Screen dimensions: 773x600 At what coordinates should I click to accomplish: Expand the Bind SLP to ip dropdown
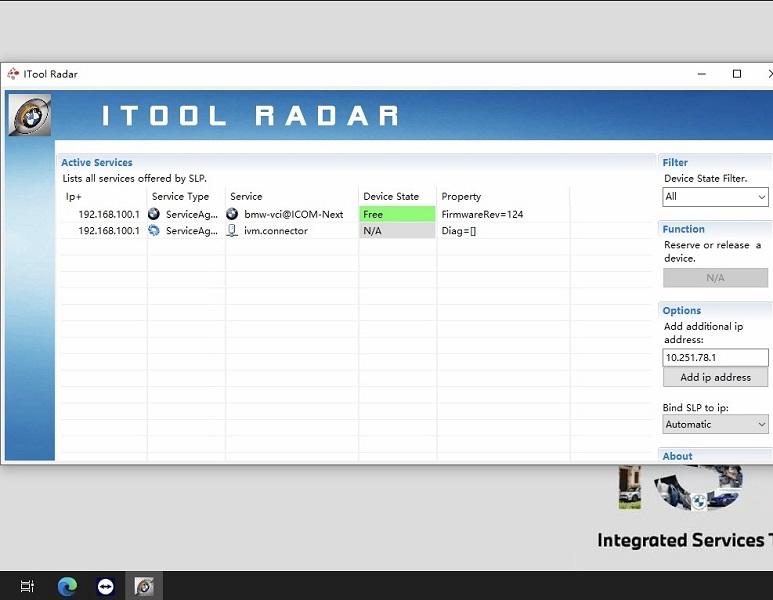coord(715,424)
